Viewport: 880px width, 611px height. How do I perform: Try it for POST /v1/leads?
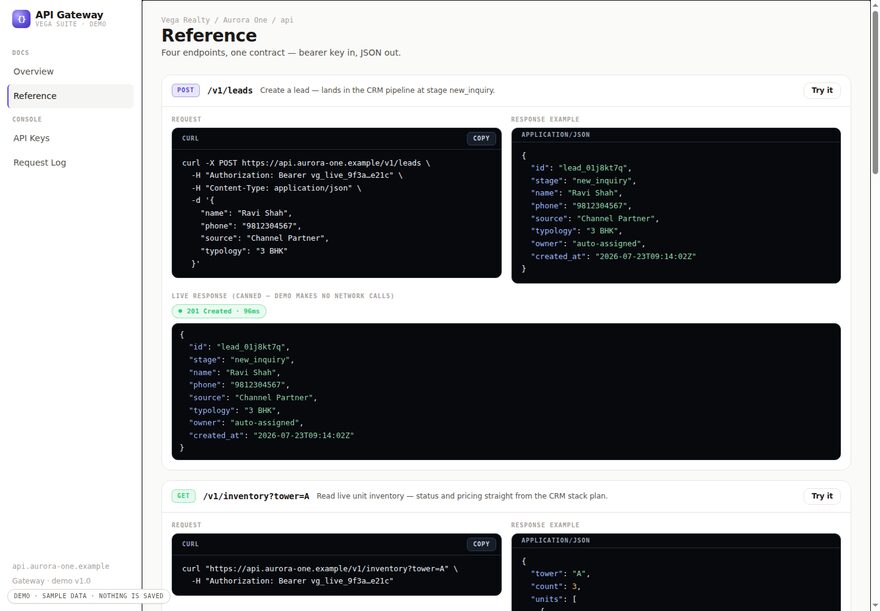point(822,90)
